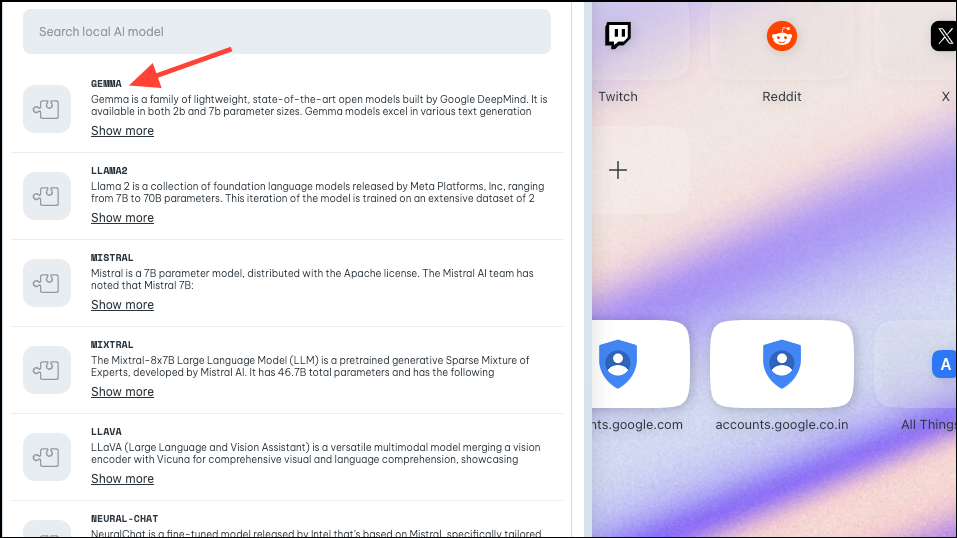Image resolution: width=957 pixels, height=538 pixels.
Task: Click the Mistral model puzzle icon
Action: tap(47, 283)
